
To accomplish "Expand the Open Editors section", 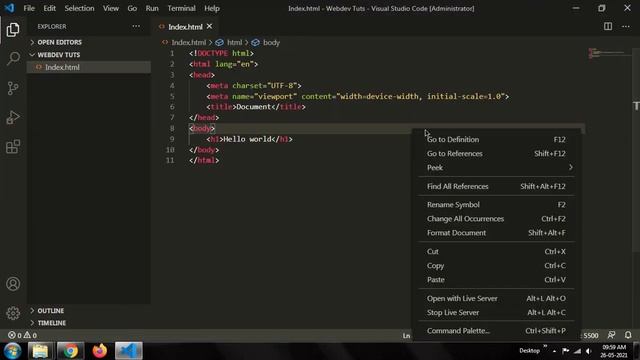I will coord(59,42).
